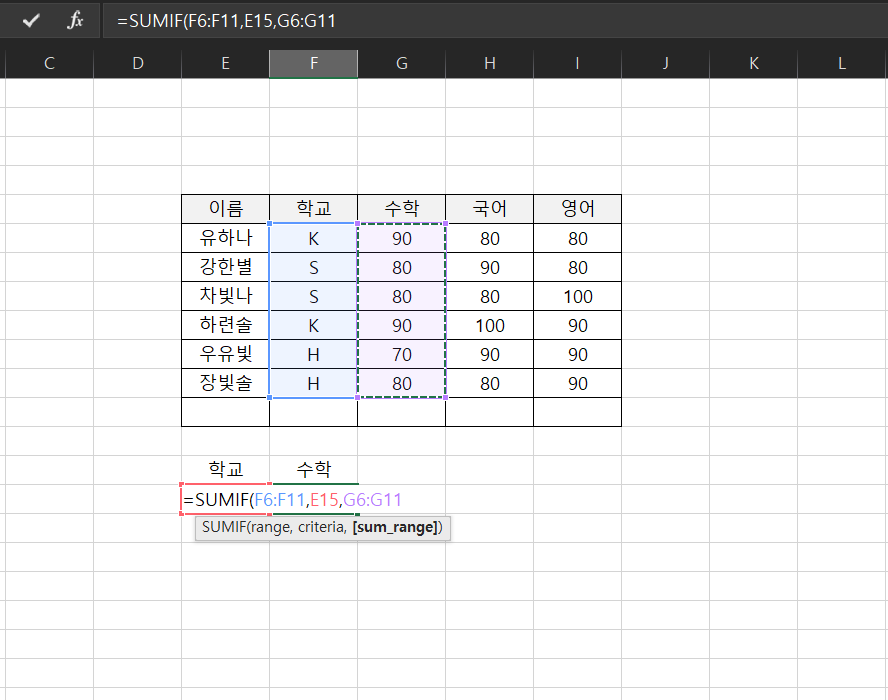The height and width of the screenshot is (700, 888).
Task: Select the empty row below 장빛솔
Action: coord(224,411)
